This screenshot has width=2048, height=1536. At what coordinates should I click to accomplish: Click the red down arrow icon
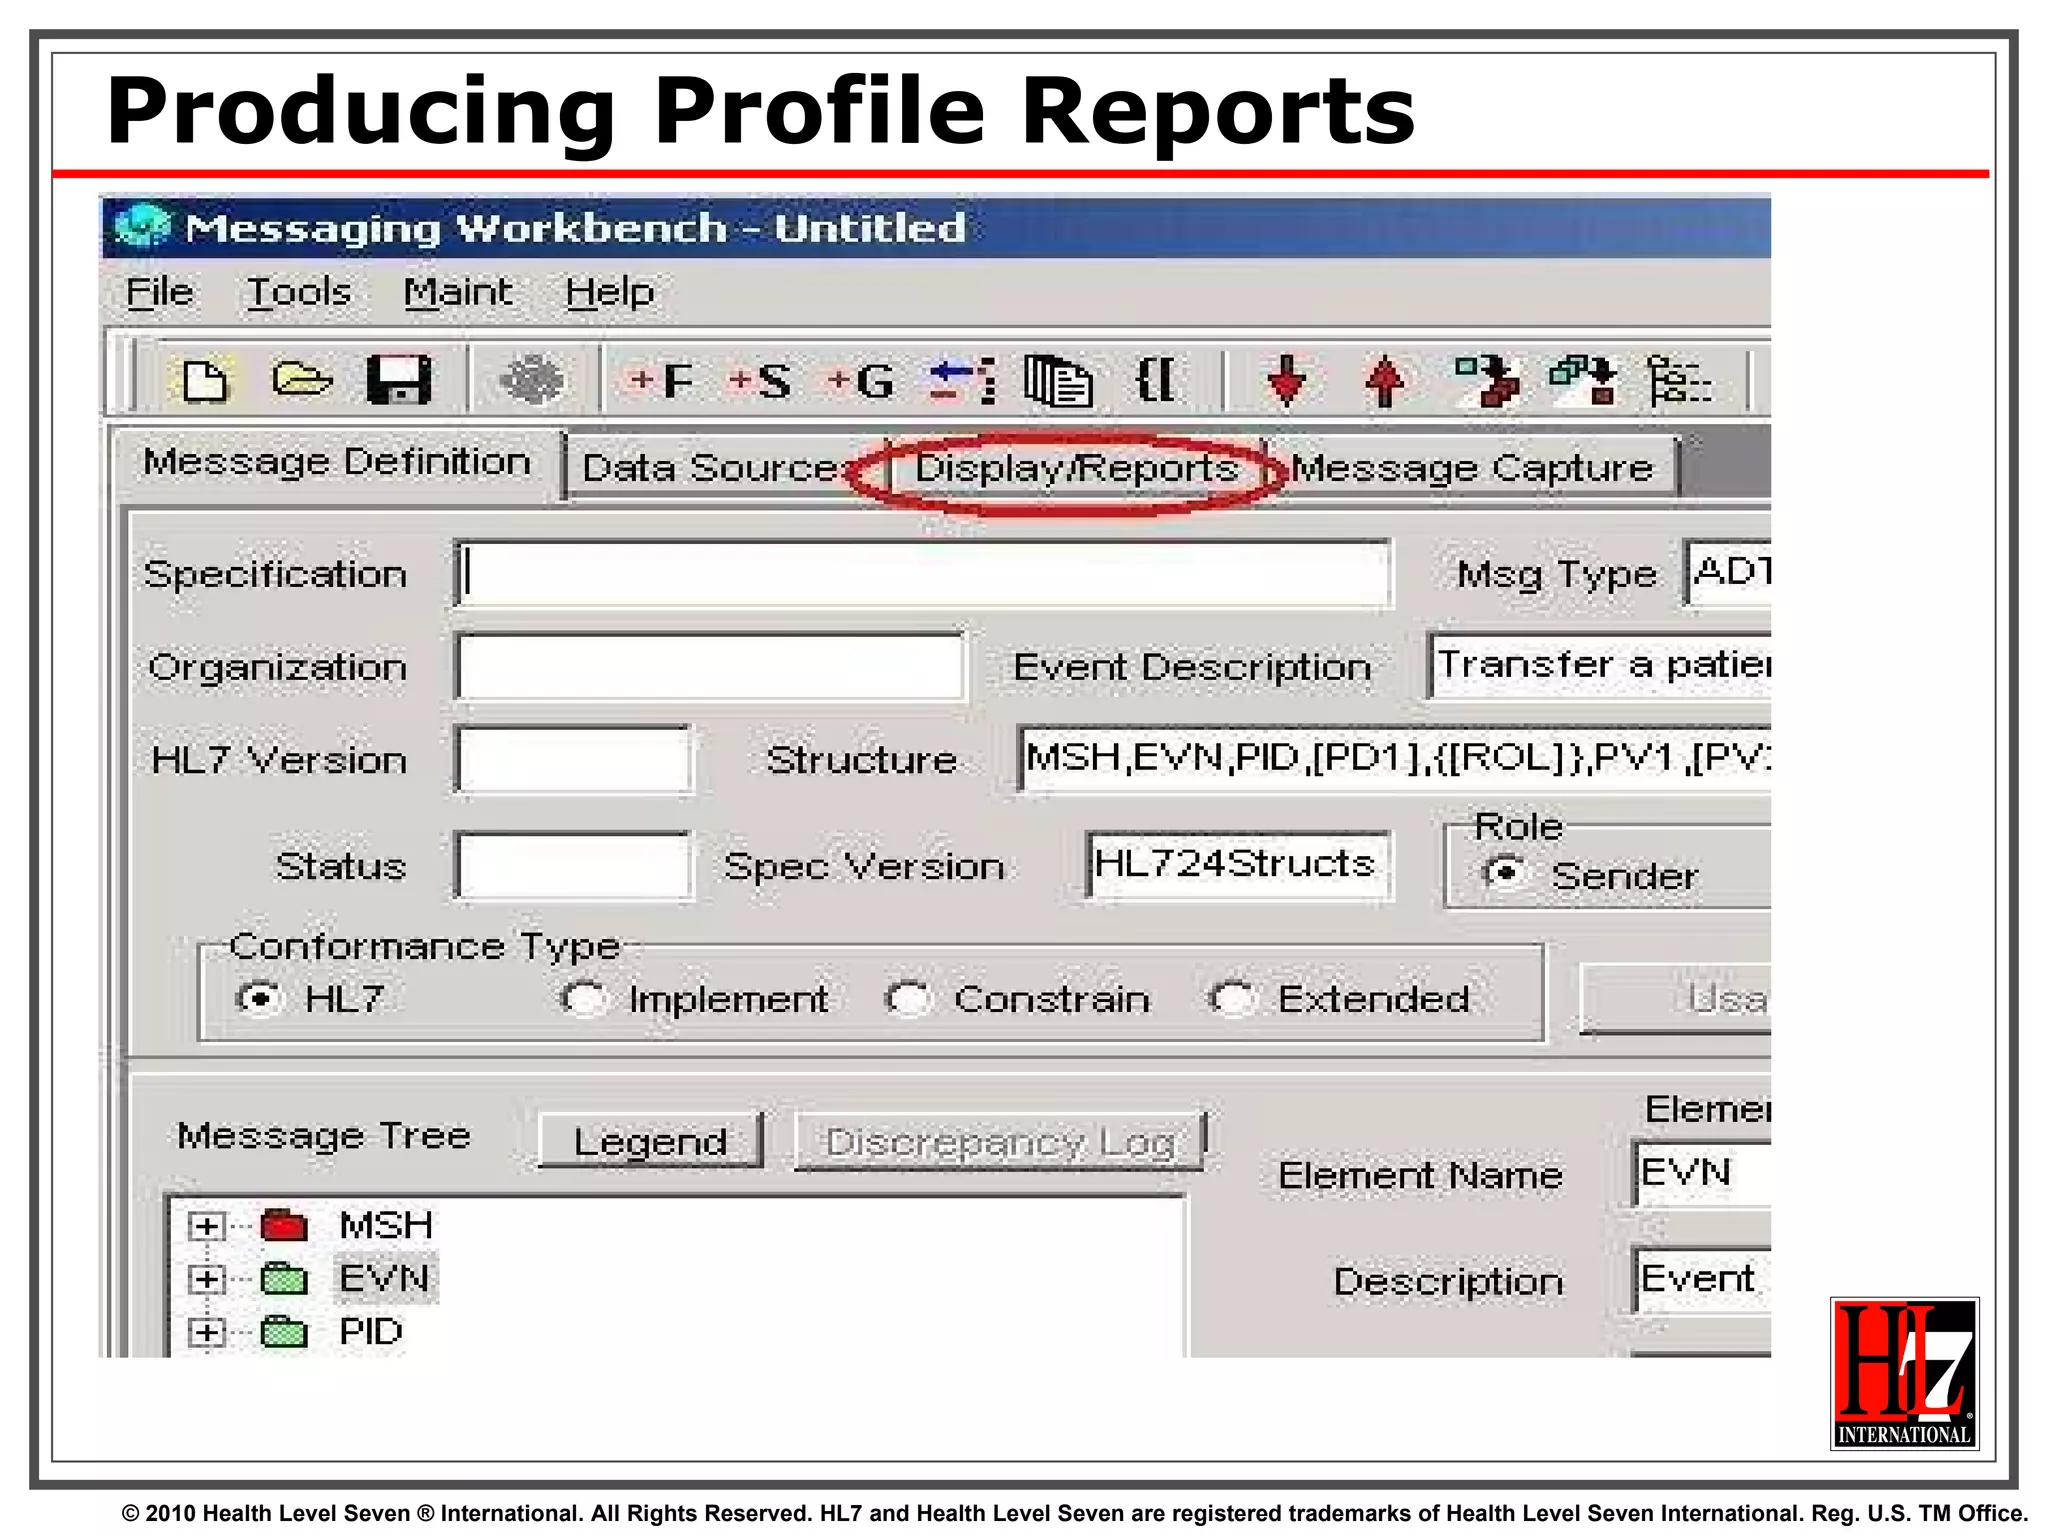click(1286, 381)
